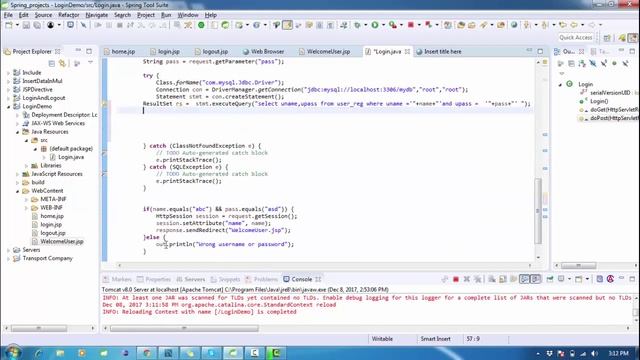Click the Save toolbar icon

[26, 25]
